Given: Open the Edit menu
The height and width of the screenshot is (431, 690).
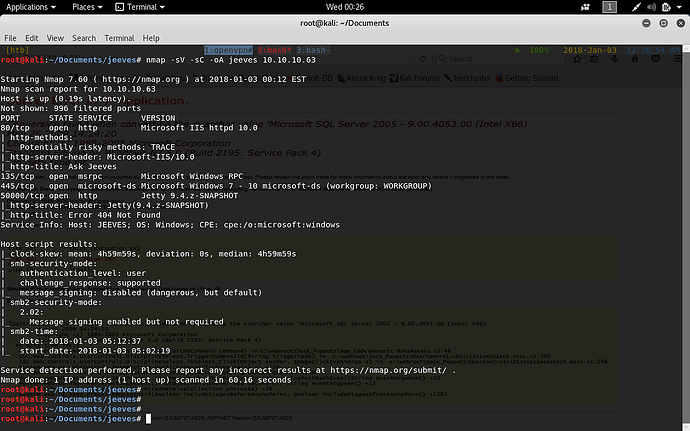Looking at the screenshot, I should click(31, 38).
